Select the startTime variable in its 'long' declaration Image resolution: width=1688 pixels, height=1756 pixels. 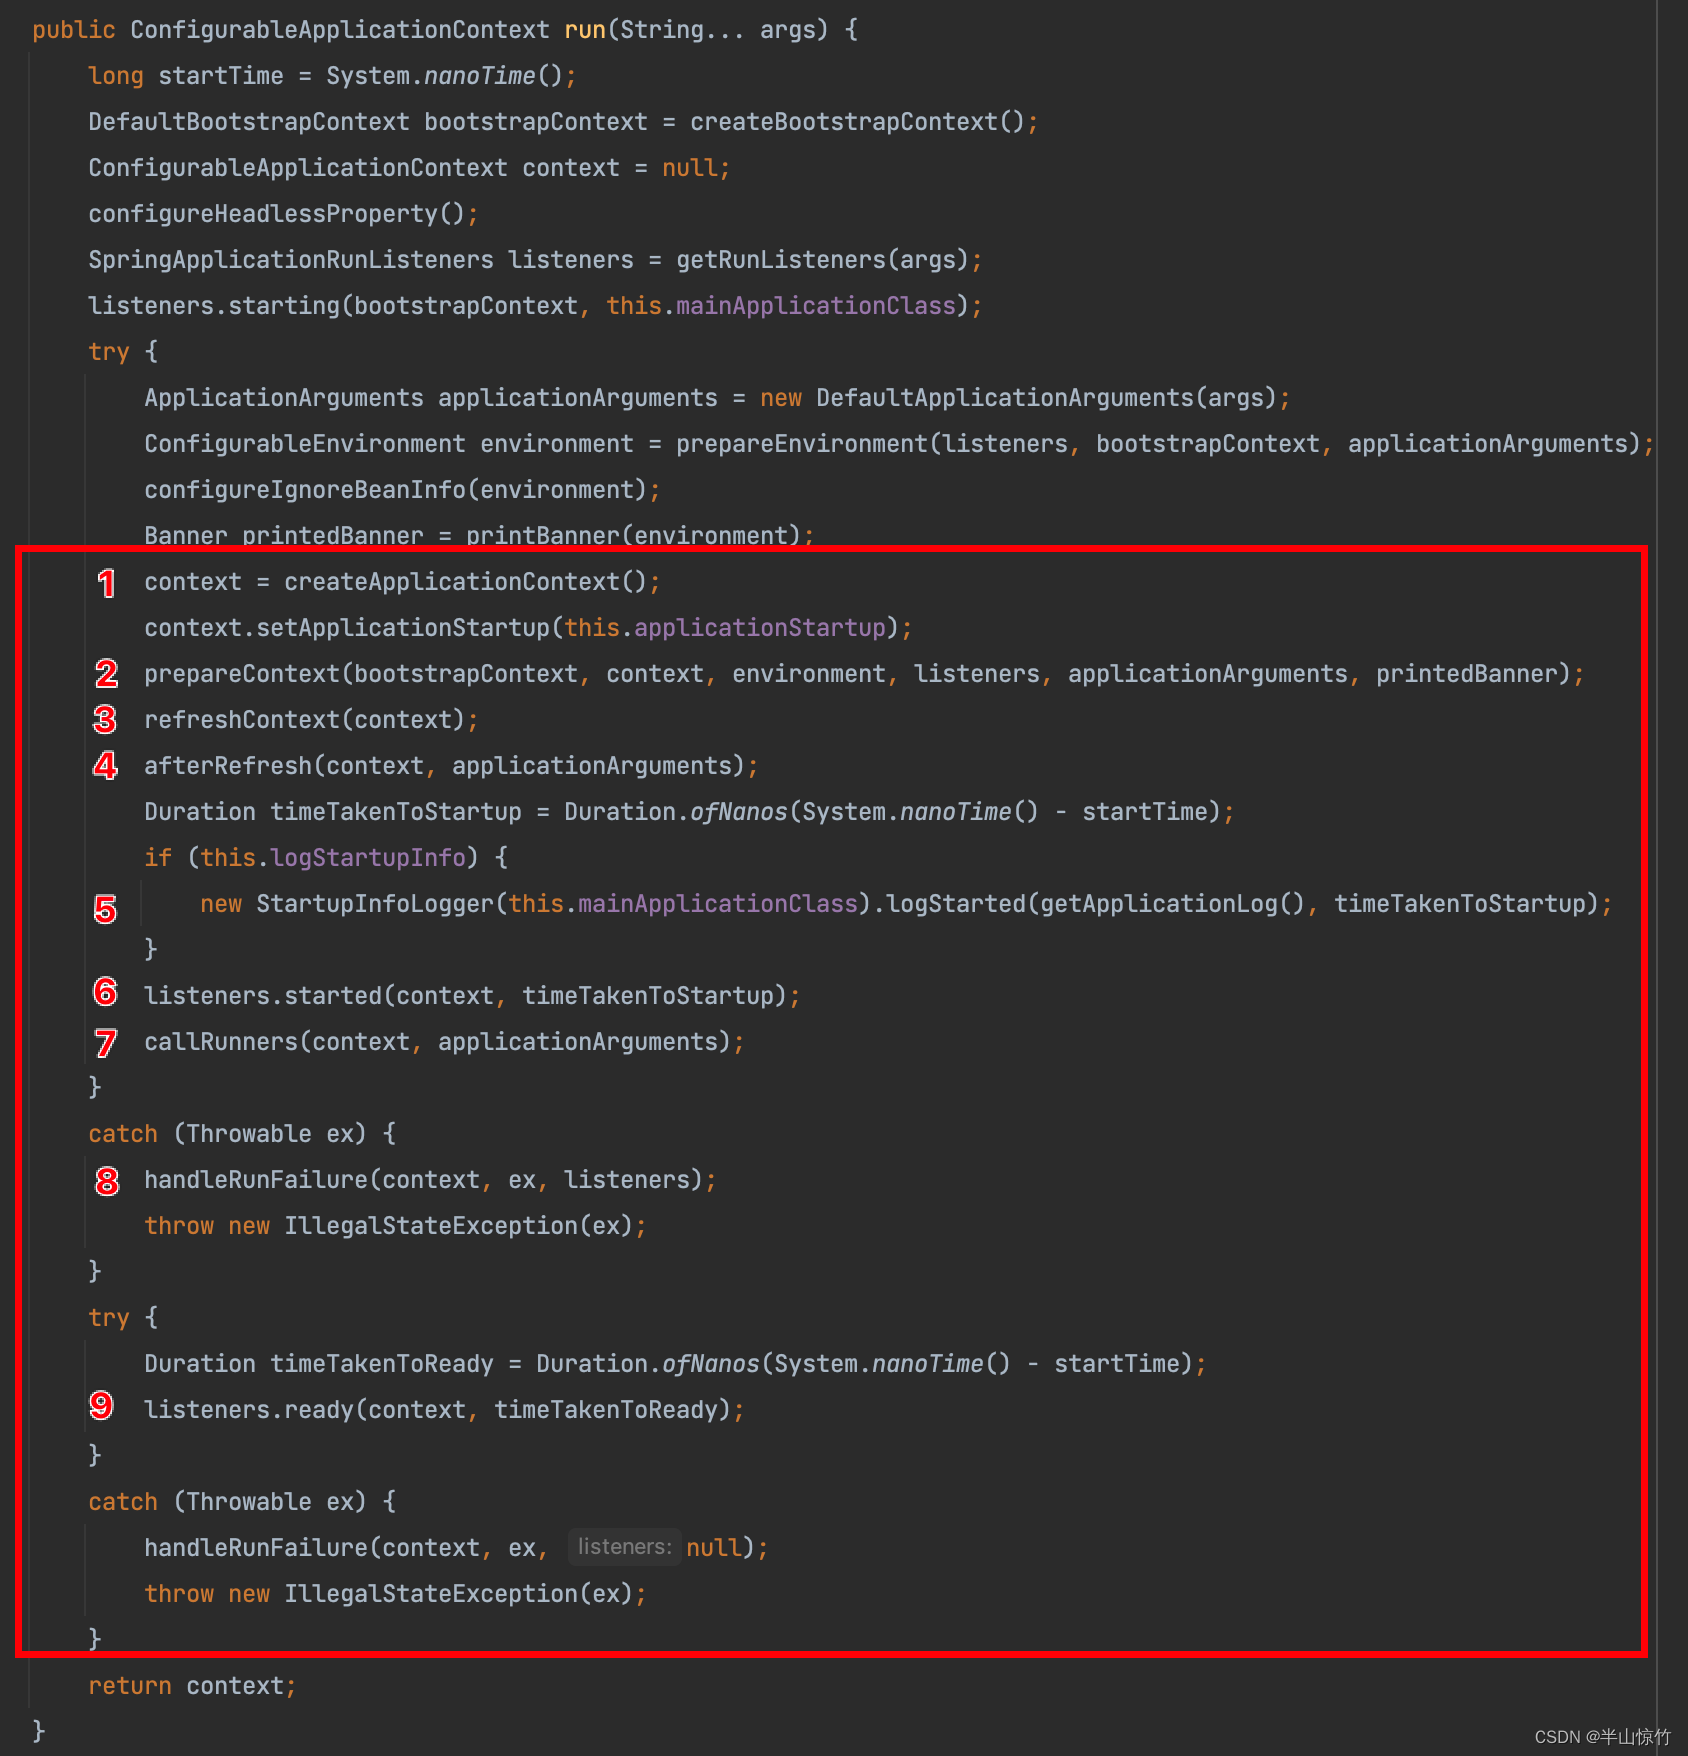coord(220,76)
